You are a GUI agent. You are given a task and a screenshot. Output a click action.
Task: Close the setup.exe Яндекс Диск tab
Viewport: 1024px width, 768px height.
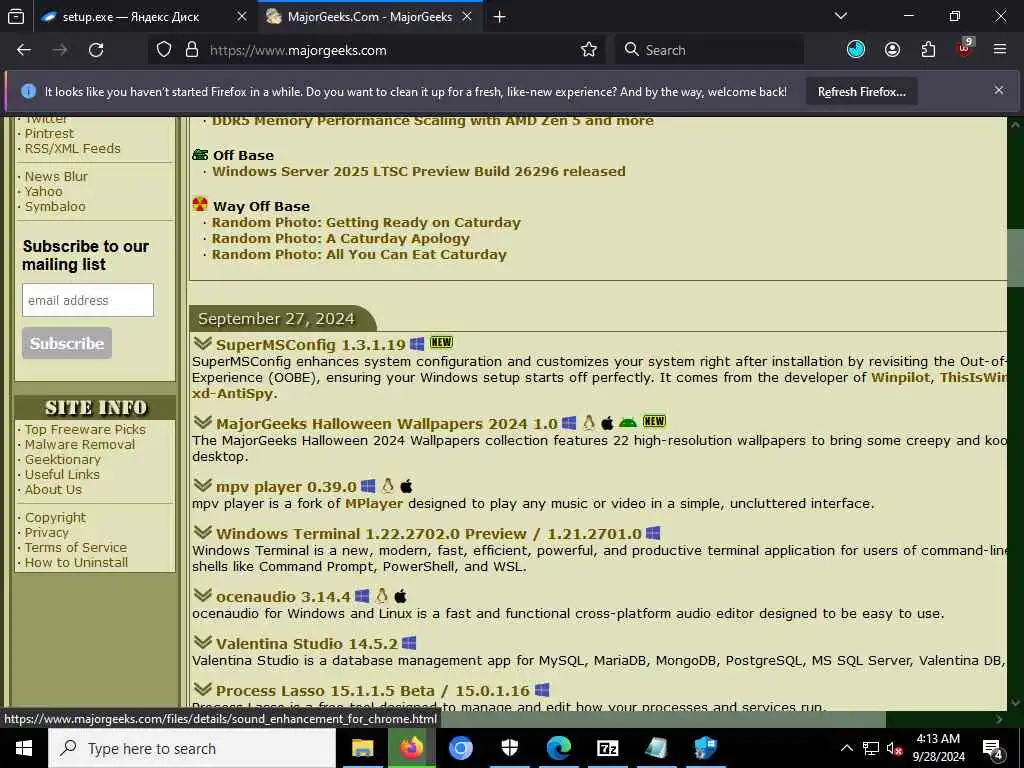click(x=242, y=17)
